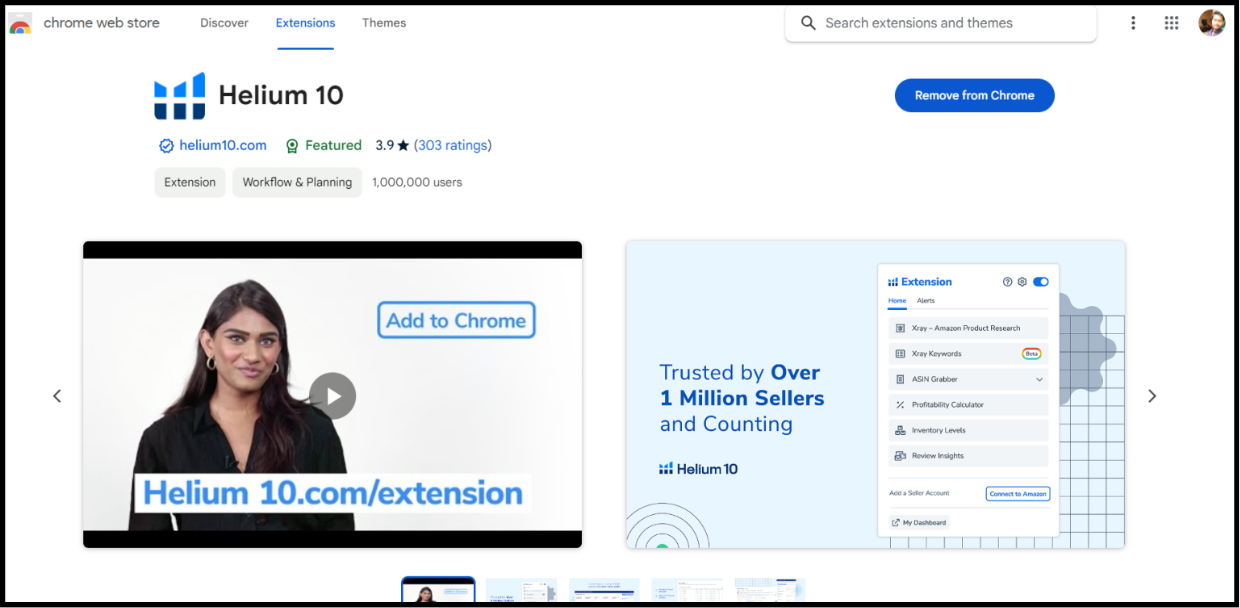1240x608 pixels.
Task: Open the helium10.com website link
Action: pyautogui.click(x=221, y=145)
